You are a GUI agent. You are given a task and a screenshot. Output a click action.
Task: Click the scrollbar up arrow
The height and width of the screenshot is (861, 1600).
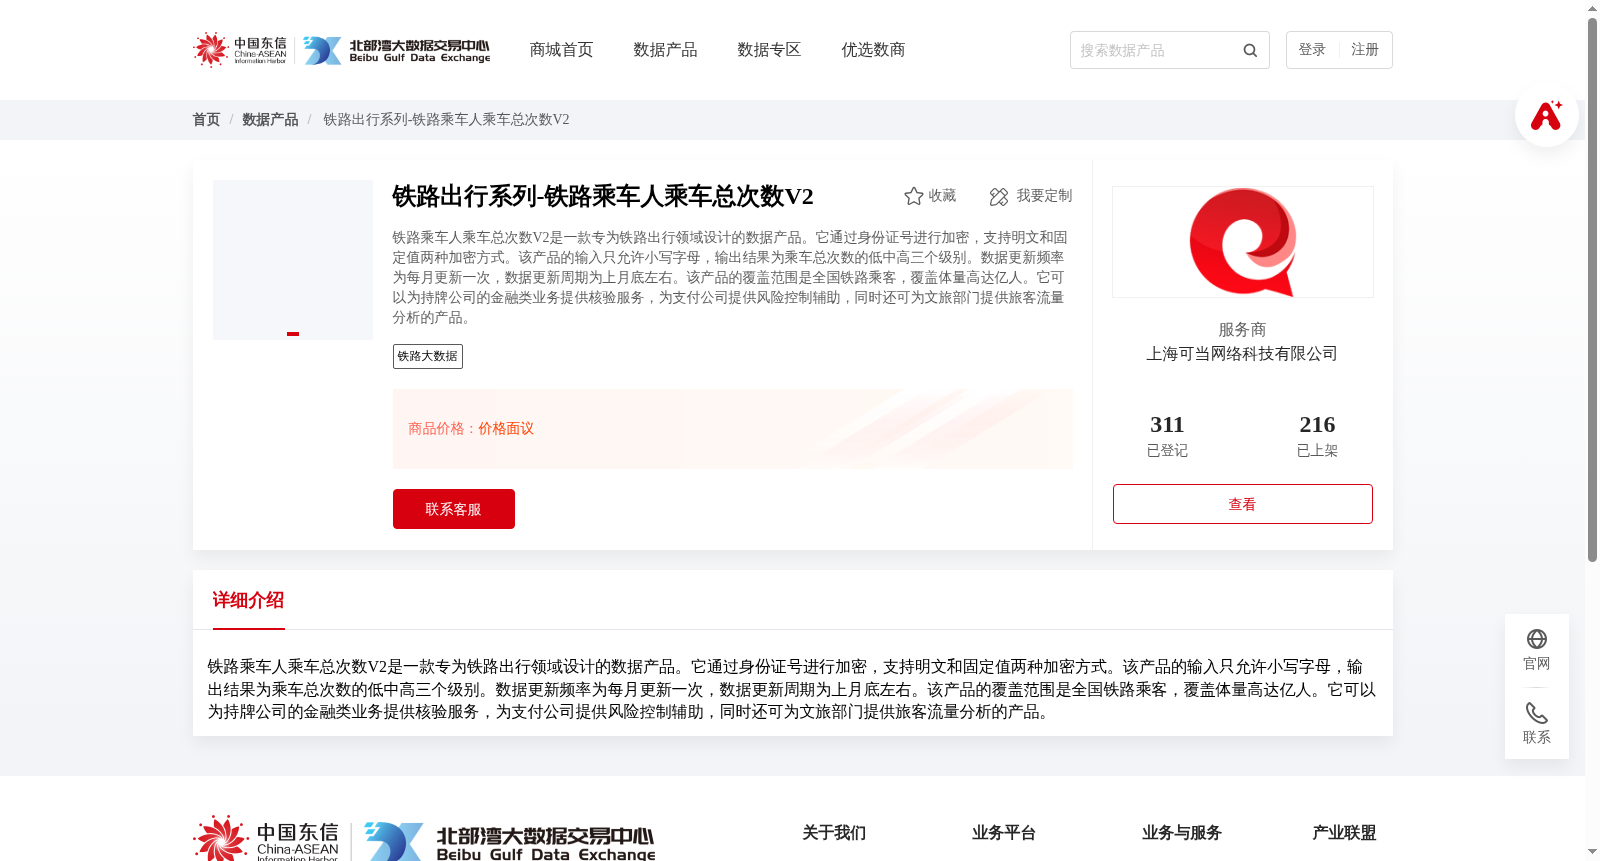tap(1592, 8)
